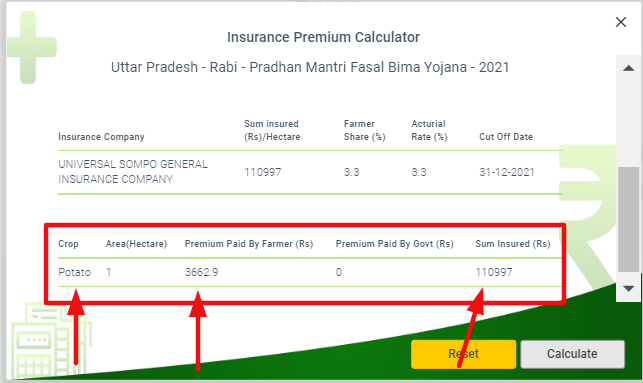
Task: Click the Acturial Rate (%) column header
Action: tap(429, 130)
